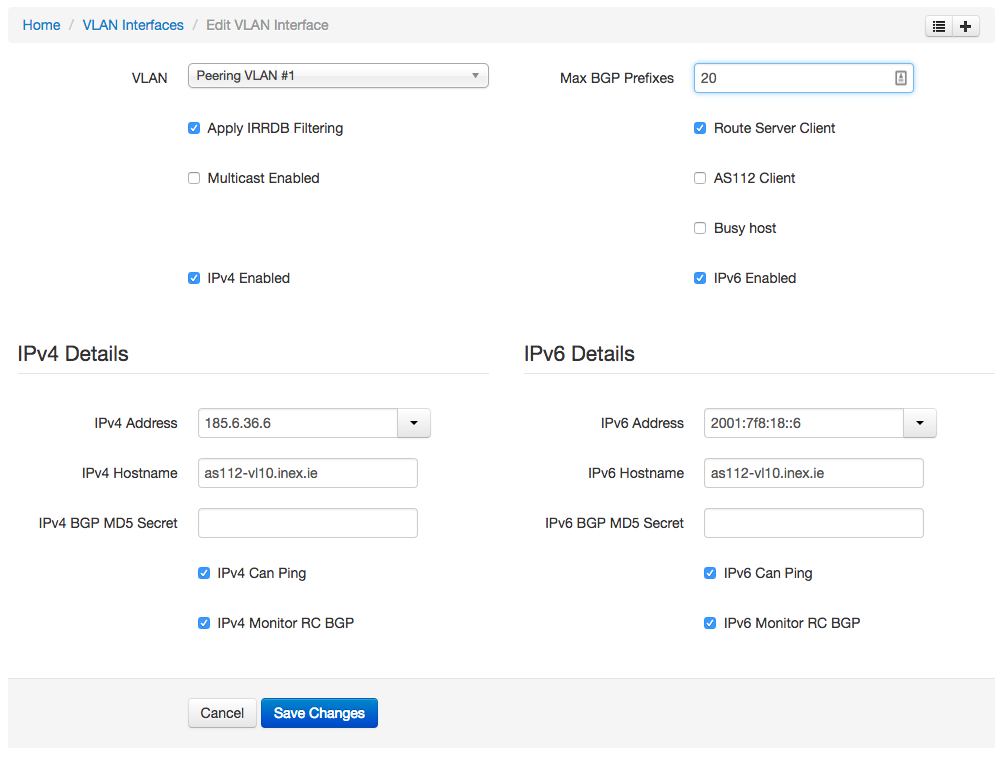Click the IPv6 Address text field
This screenshot has width=1002, height=757.
(x=804, y=423)
